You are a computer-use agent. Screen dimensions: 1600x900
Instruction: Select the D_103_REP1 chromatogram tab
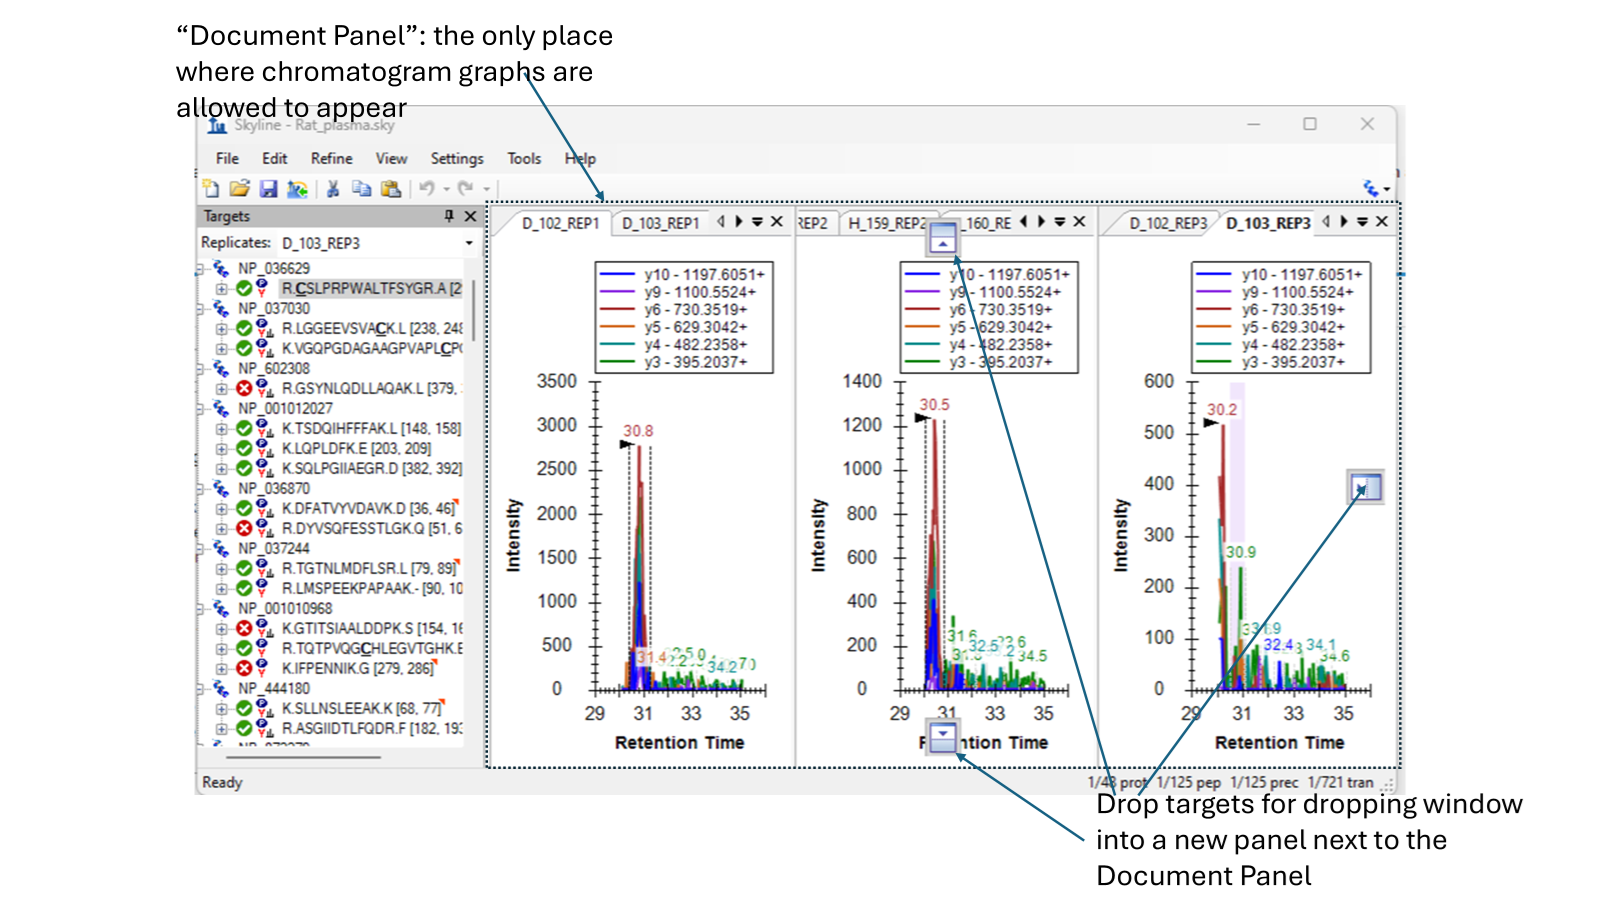point(660,223)
